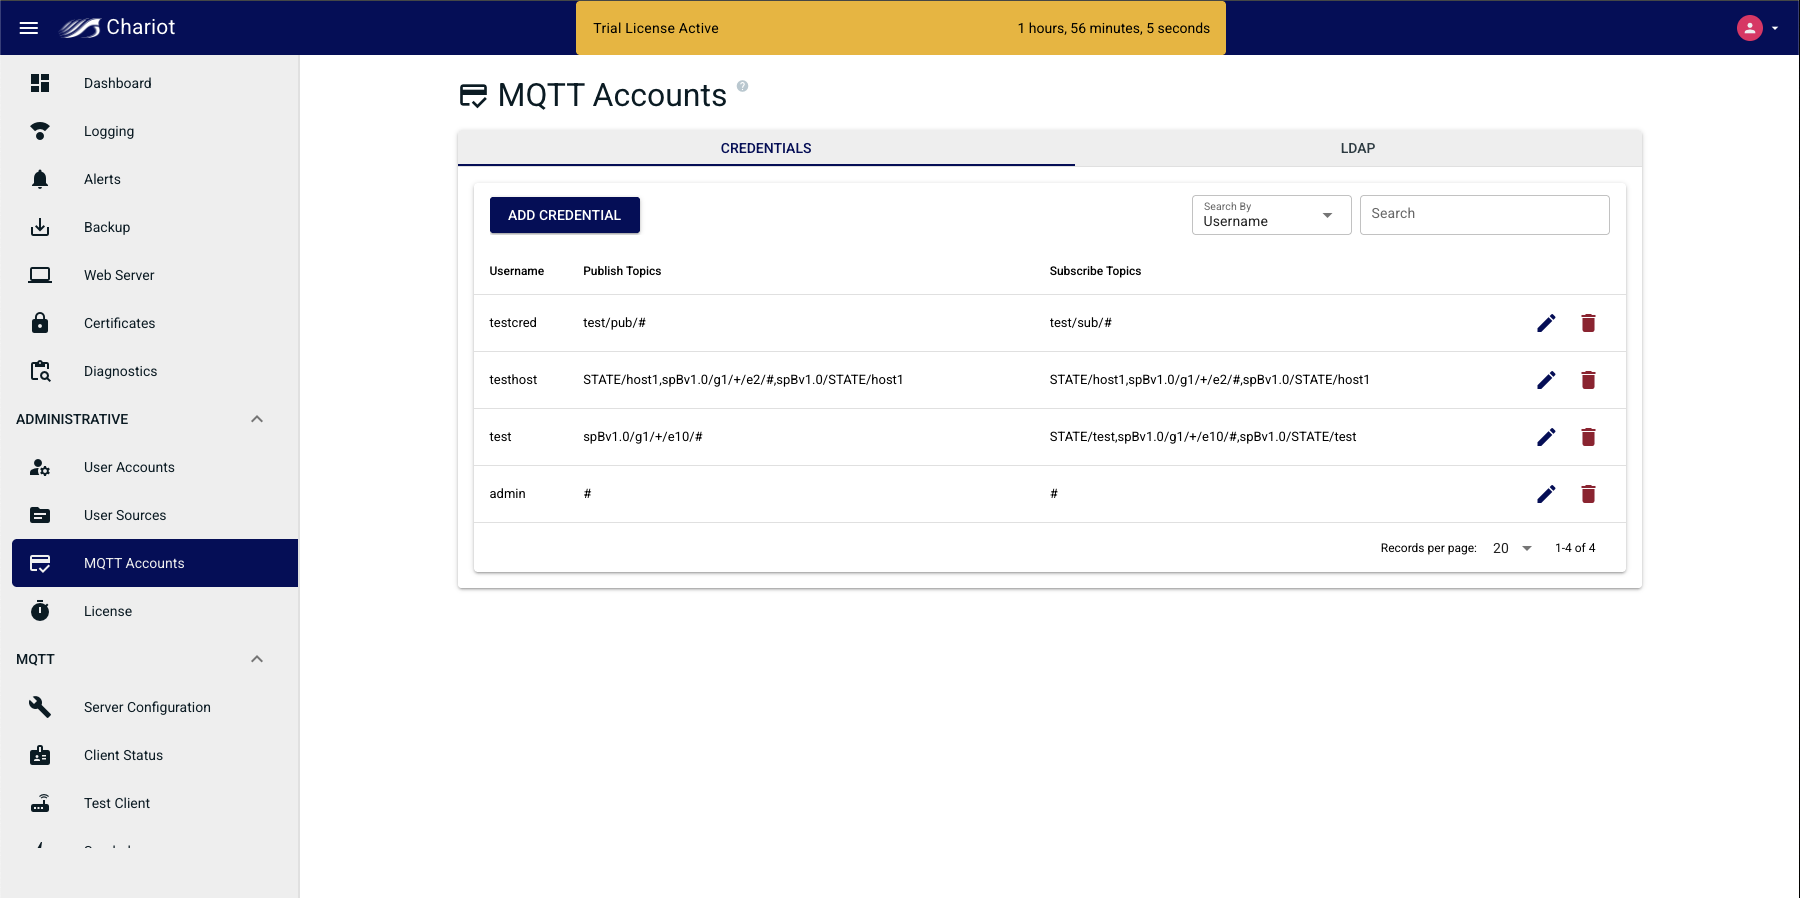Viewport: 1800px width, 898px height.
Task: Open the user avatar menu
Action: coord(1756,28)
